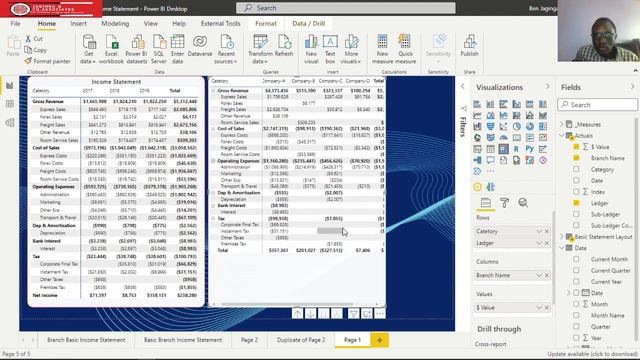Open the View ribbon tab
Viewport: 640px width, 360px height.
coord(151,24)
